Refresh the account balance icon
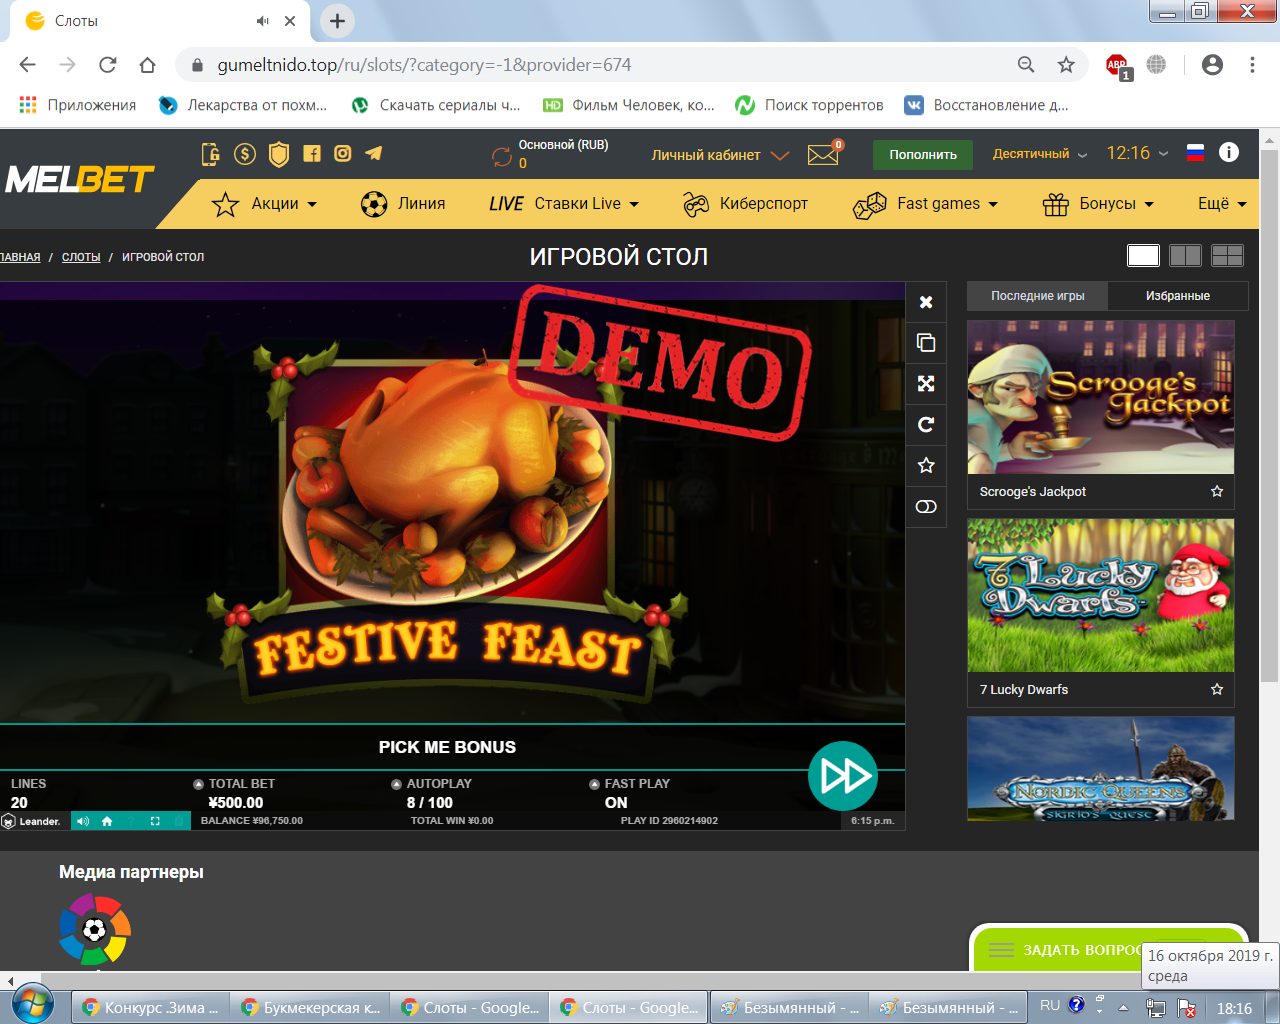This screenshot has height=1024, width=1280. coord(501,156)
